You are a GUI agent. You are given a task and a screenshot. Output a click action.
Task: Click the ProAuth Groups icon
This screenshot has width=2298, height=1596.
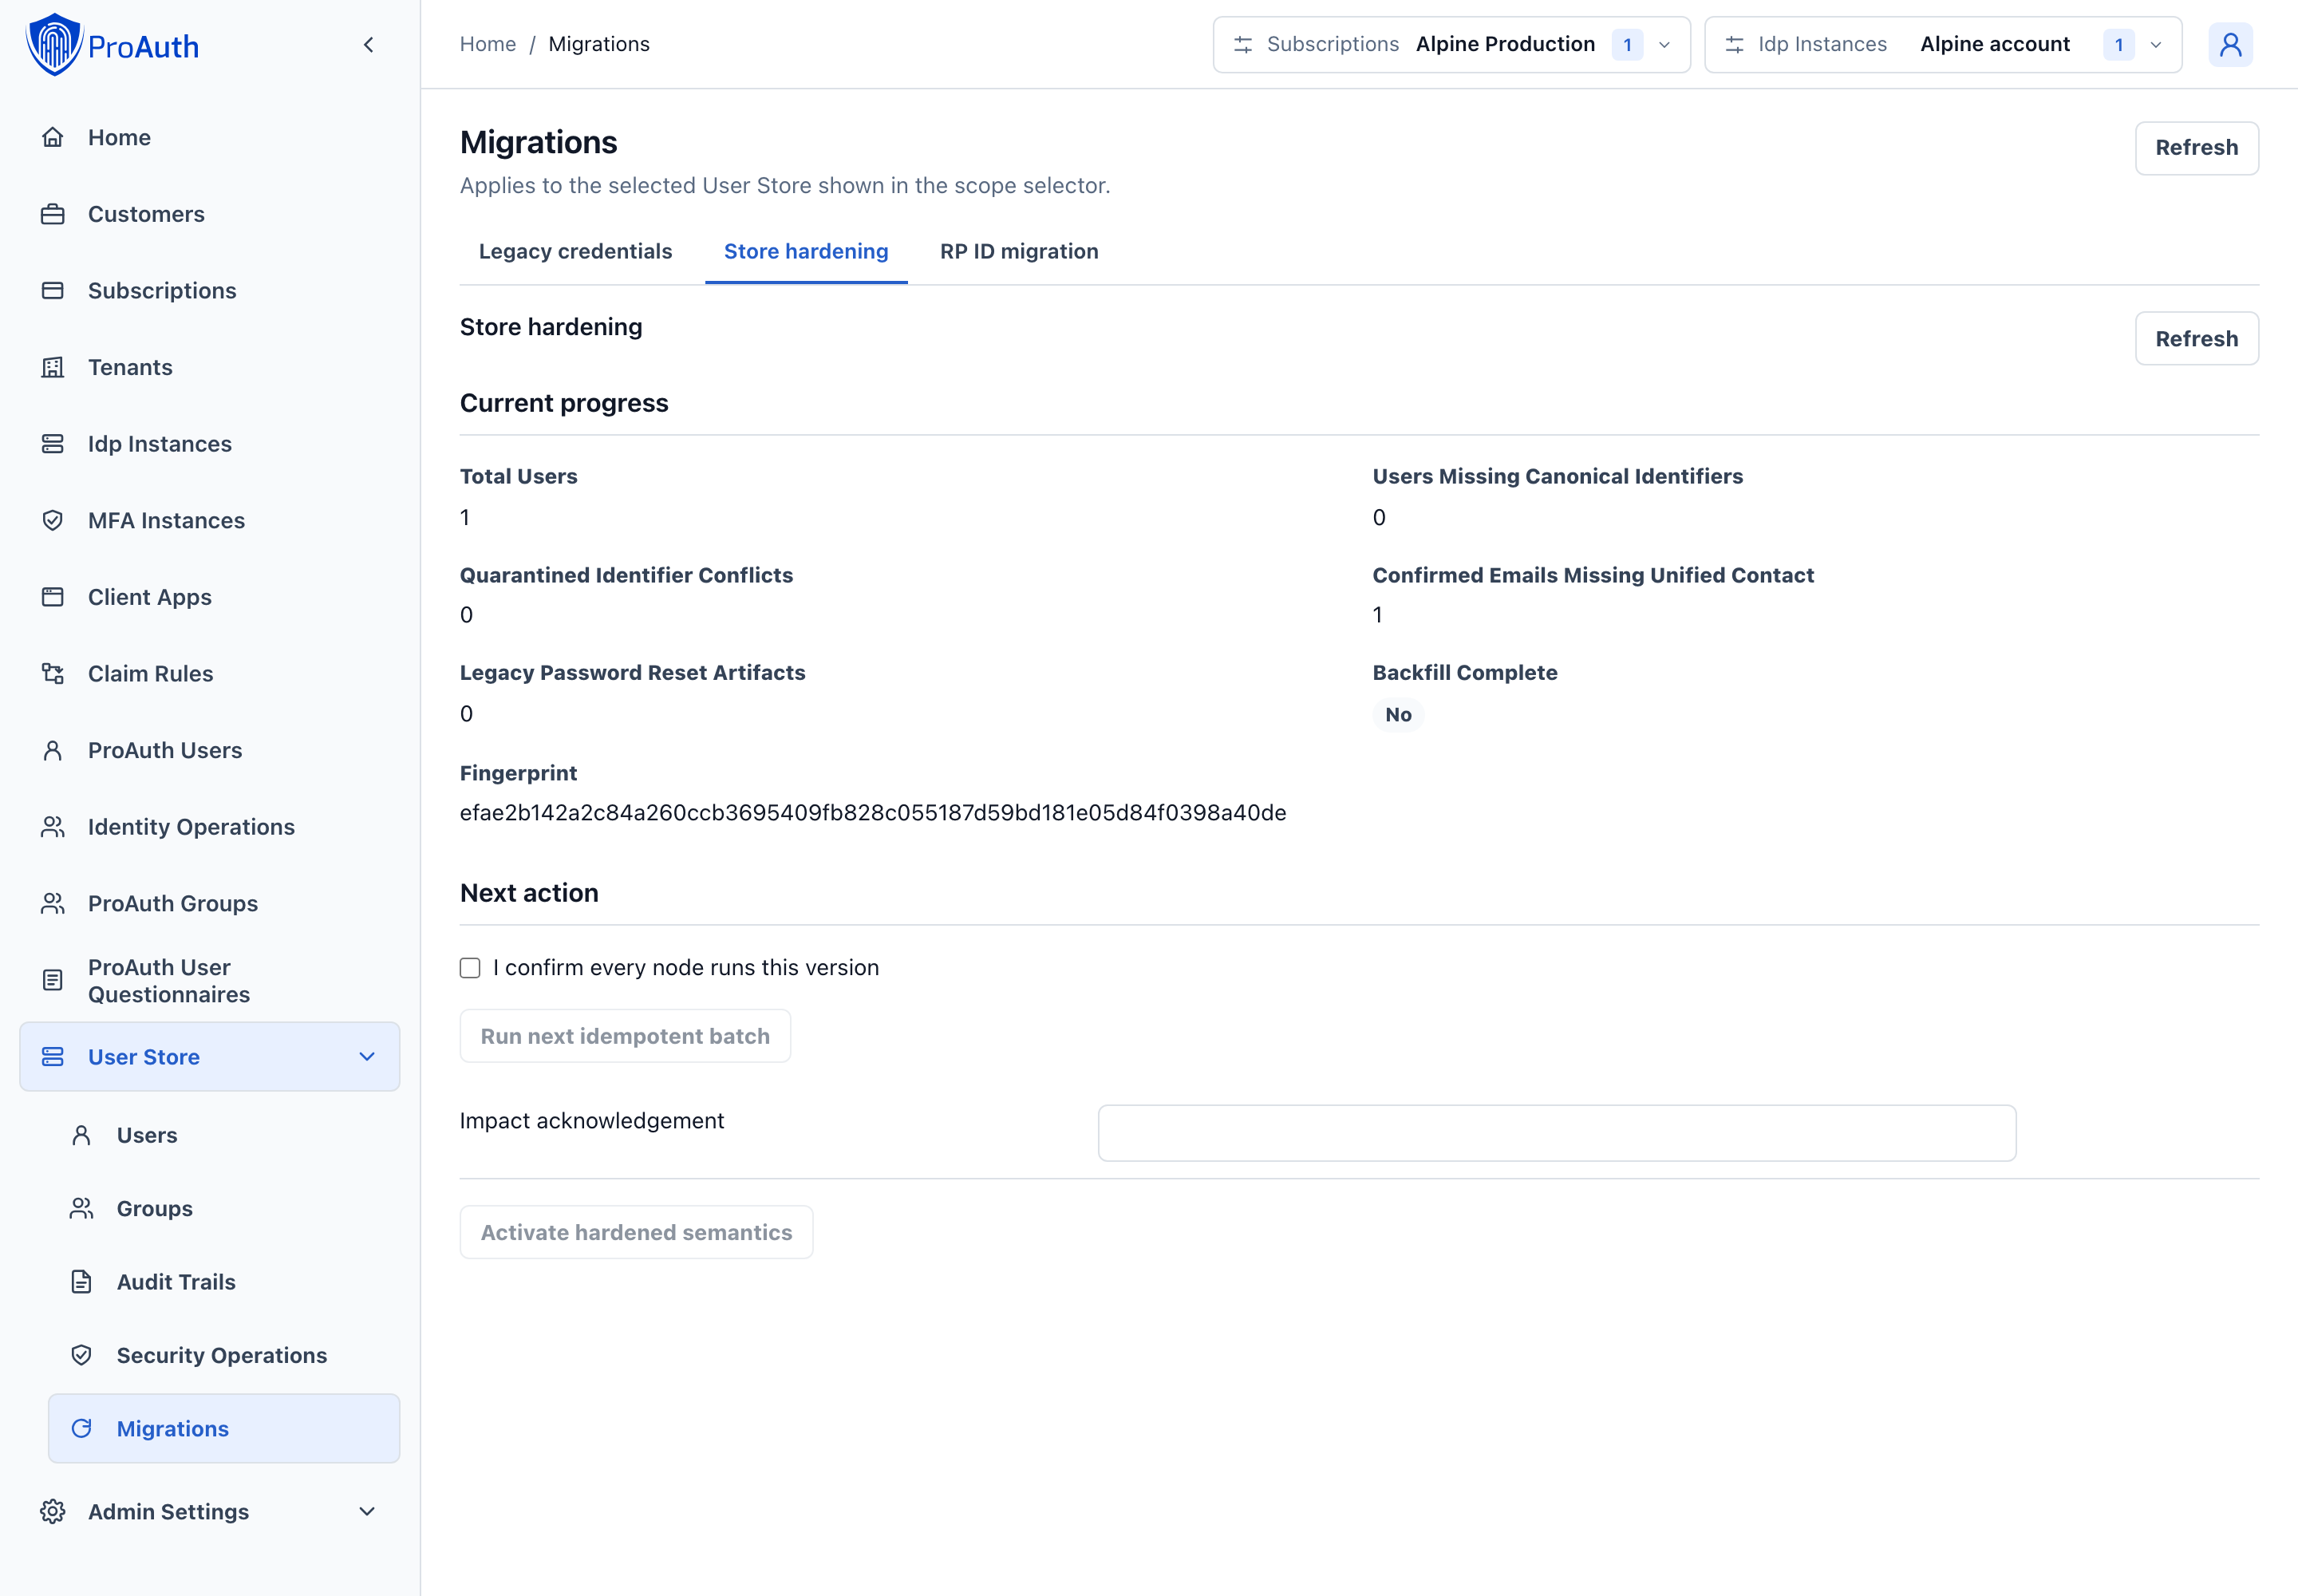(x=53, y=903)
